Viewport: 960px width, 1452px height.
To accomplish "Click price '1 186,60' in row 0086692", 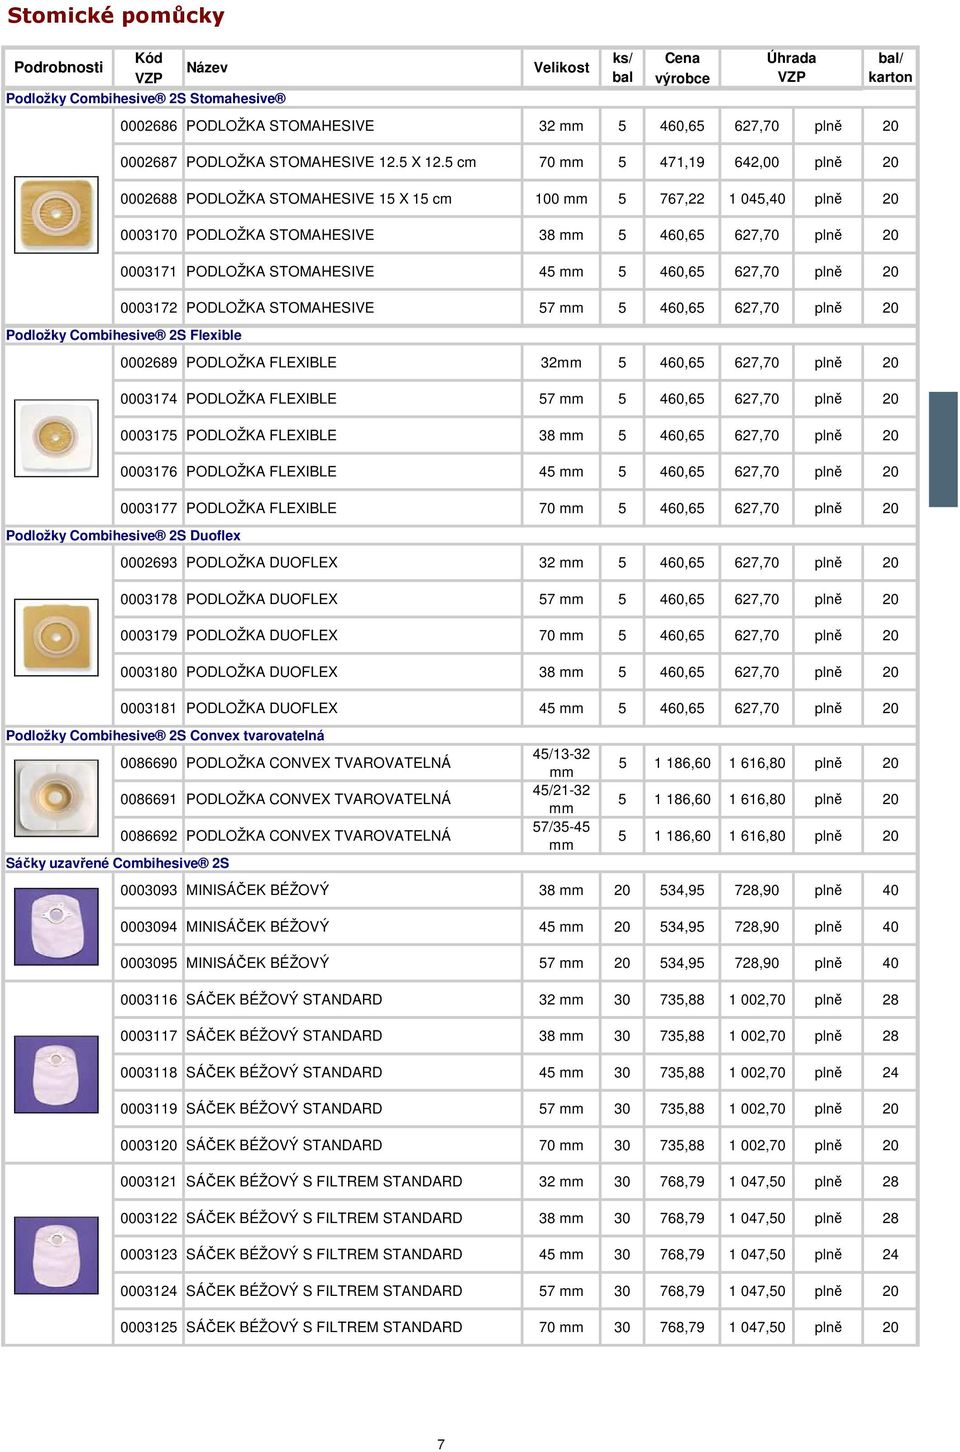I will coord(682,836).
